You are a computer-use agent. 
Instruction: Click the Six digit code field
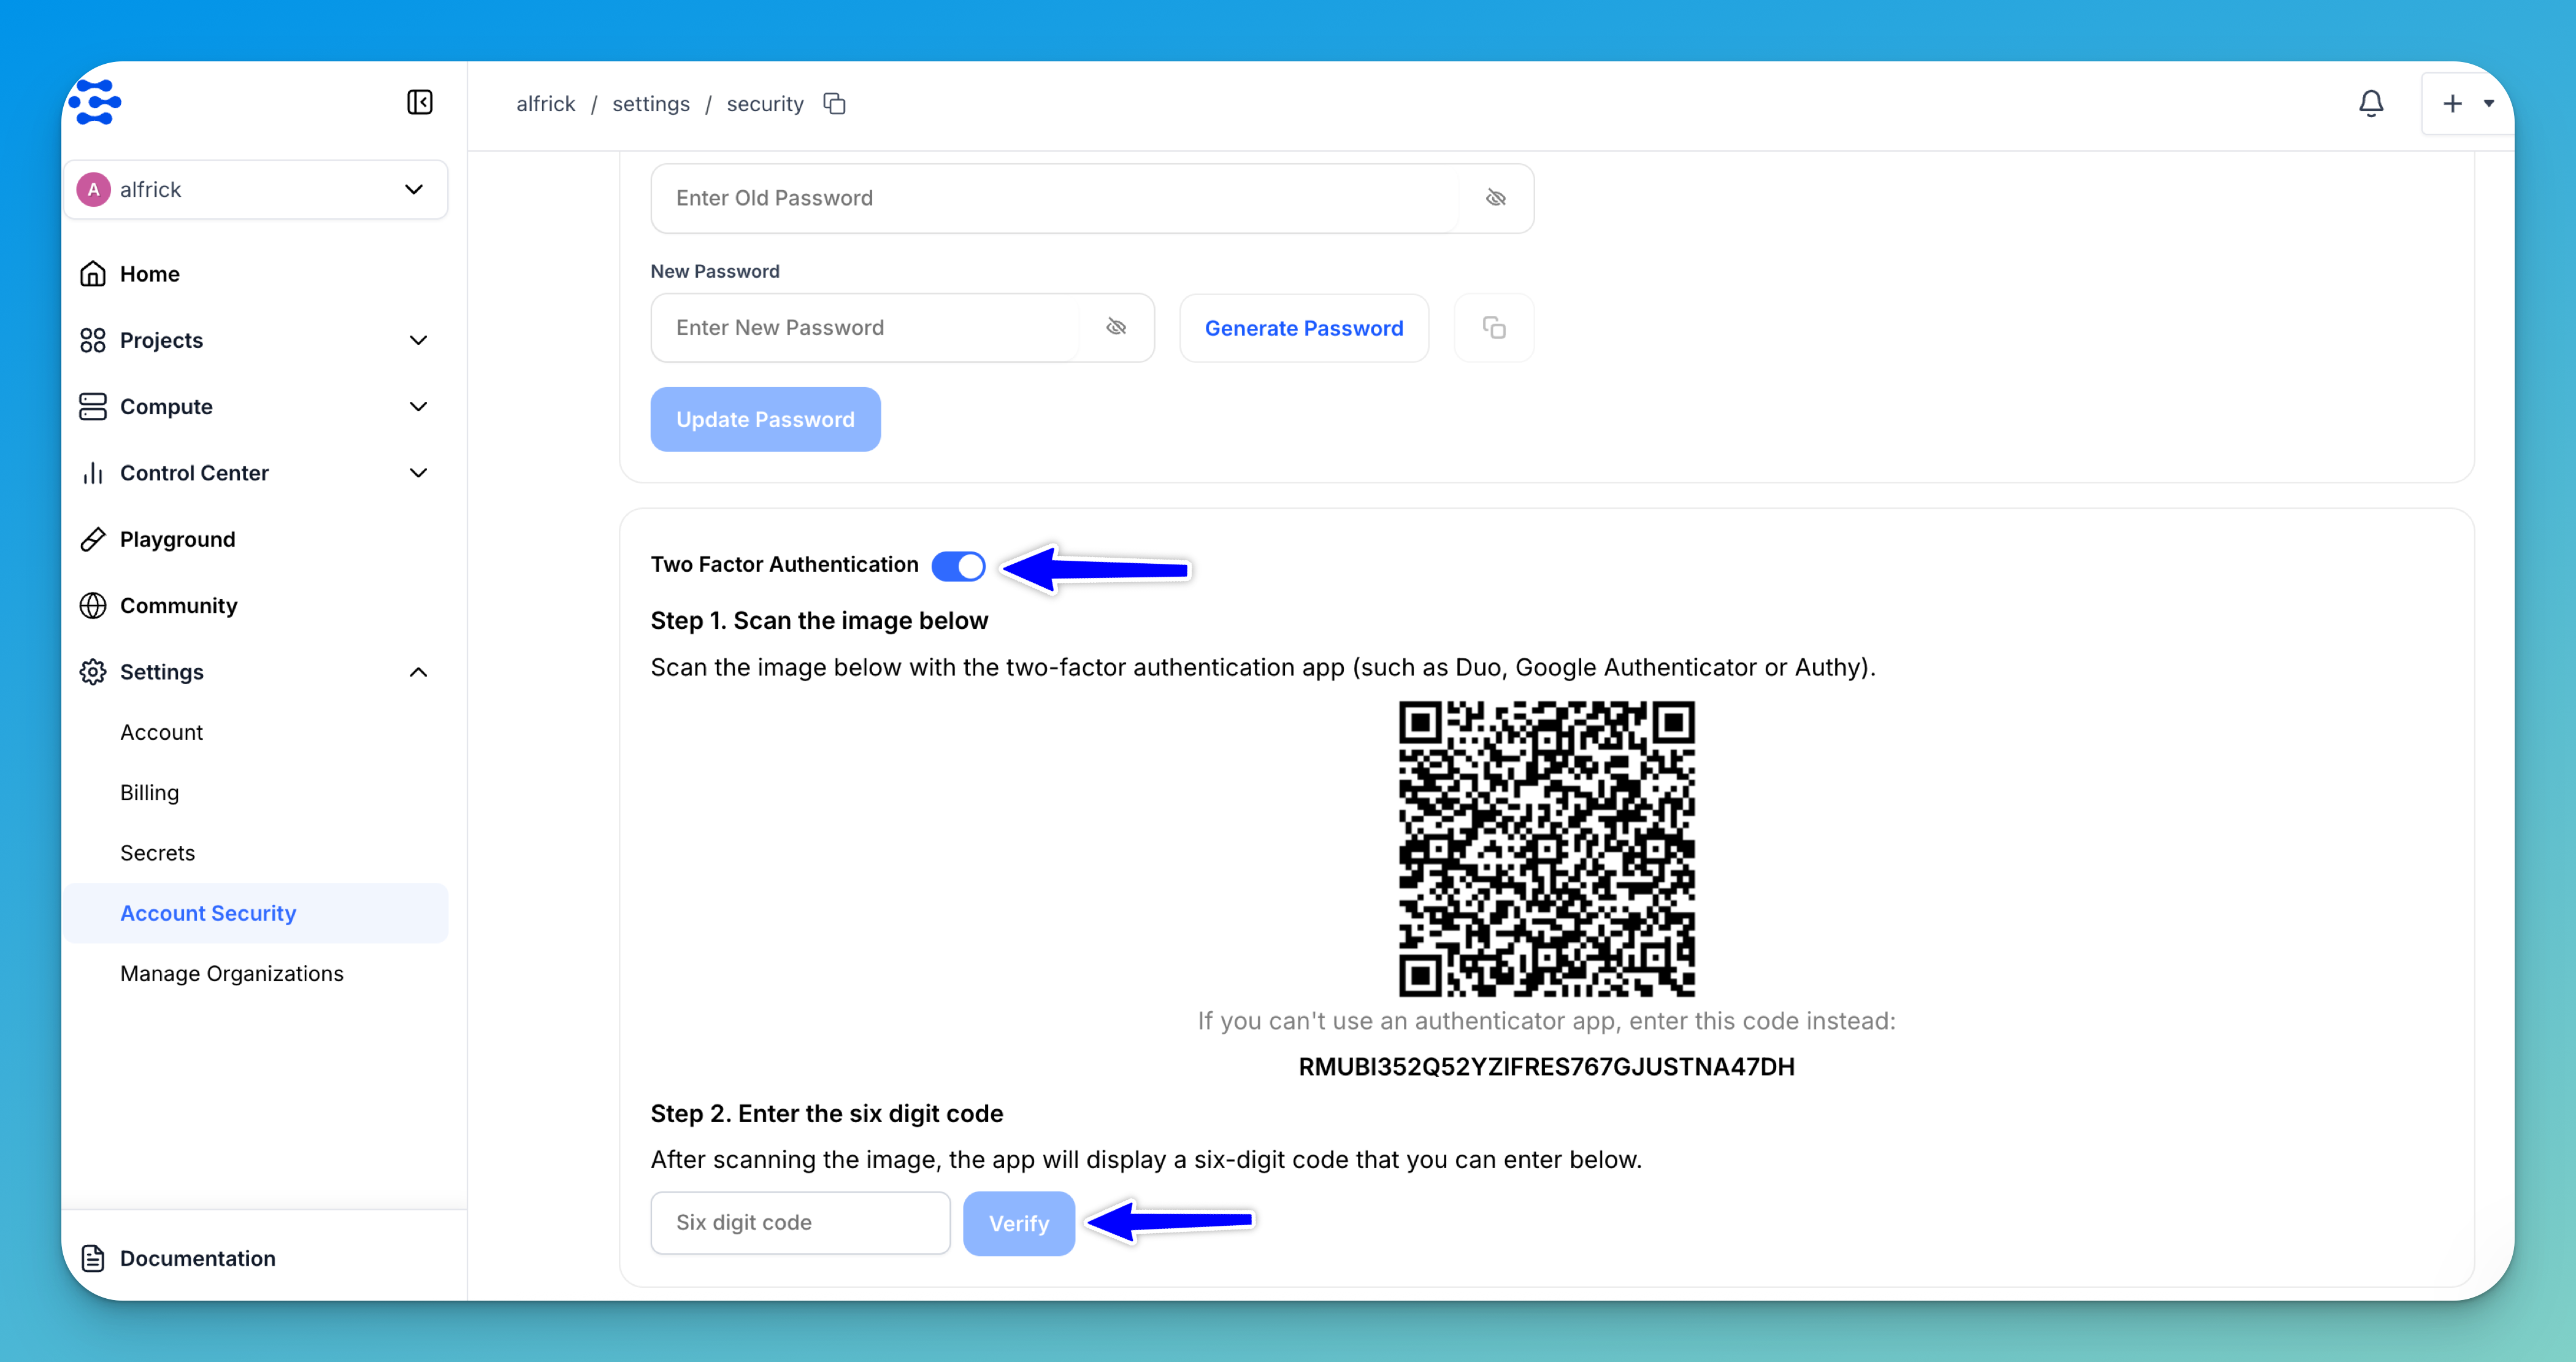coord(799,1222)
